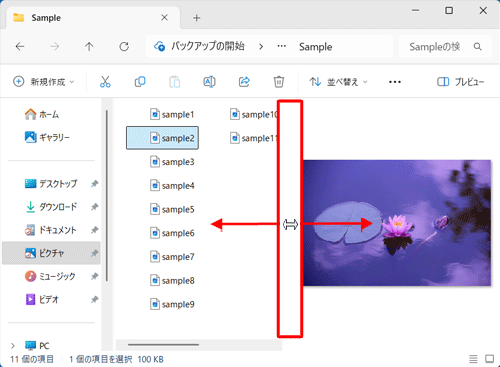Screen dimensions: 500x367
Task: Click the Copy icon in toolbar
Action: (x=140, y=82)
